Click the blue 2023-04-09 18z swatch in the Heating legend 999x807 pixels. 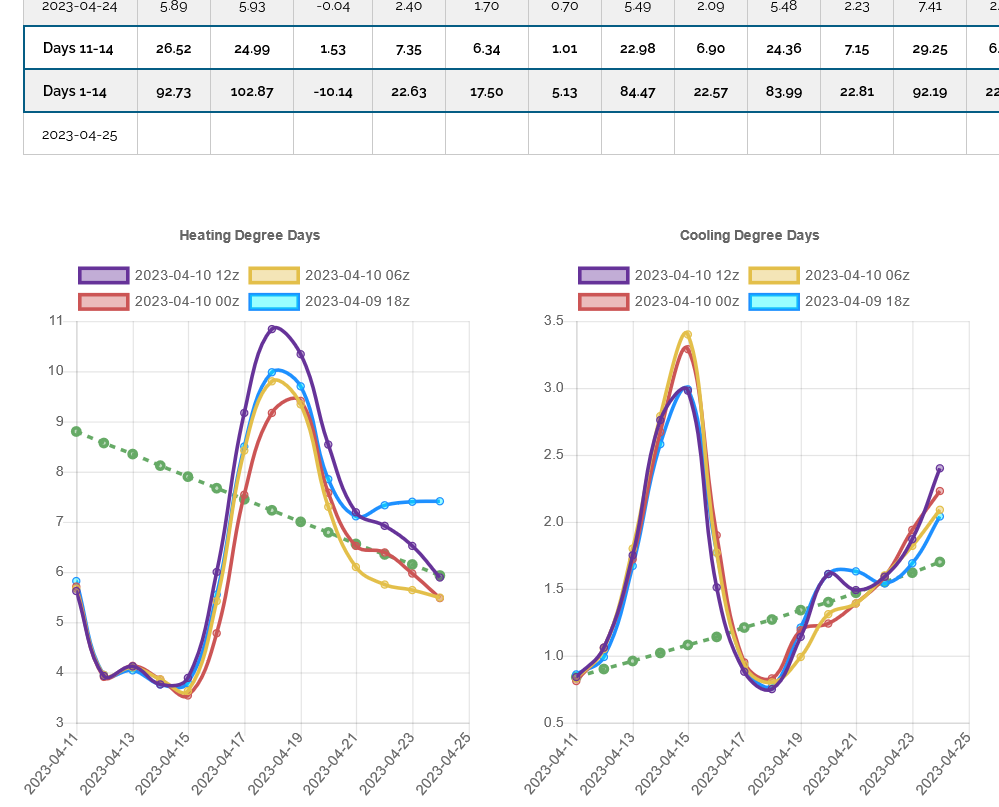coord(274,301)
